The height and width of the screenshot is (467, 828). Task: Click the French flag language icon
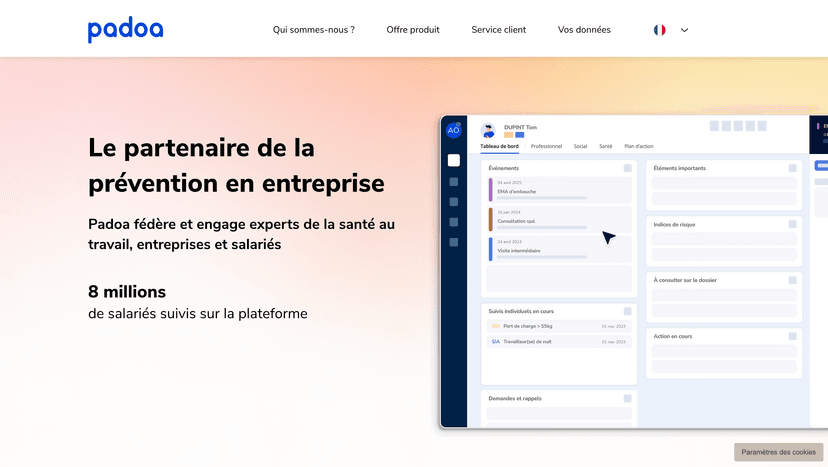[660, 30]
